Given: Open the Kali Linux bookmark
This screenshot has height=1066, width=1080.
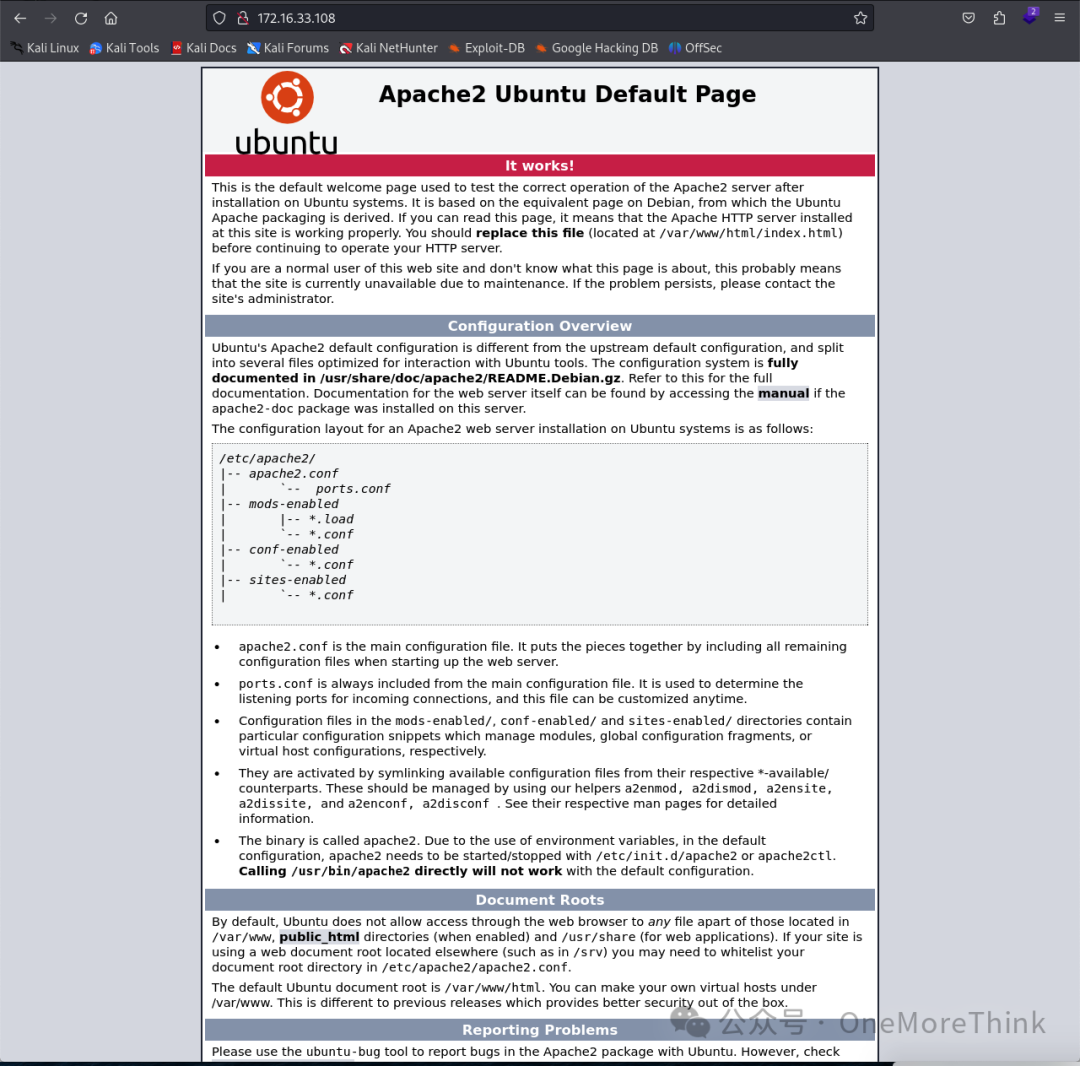Looking at the screenshot, I should pos(45,48).
